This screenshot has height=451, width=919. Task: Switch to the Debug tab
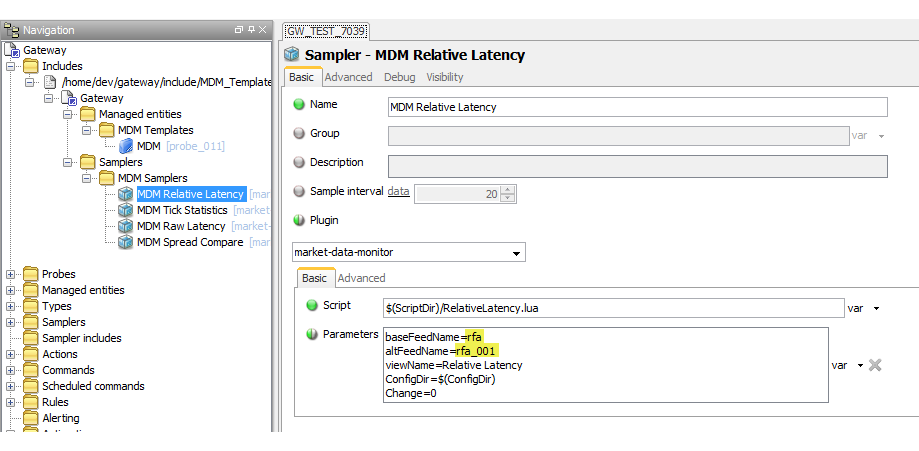coord(399,77)
